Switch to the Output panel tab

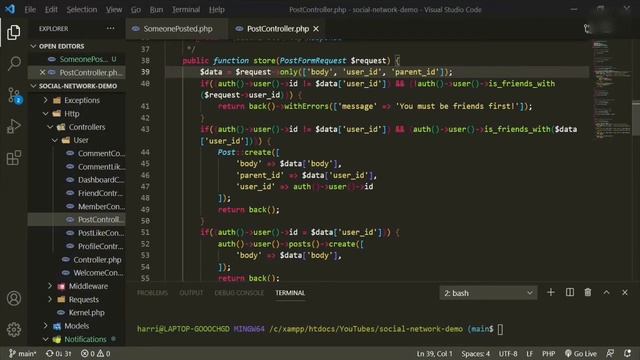191,293
